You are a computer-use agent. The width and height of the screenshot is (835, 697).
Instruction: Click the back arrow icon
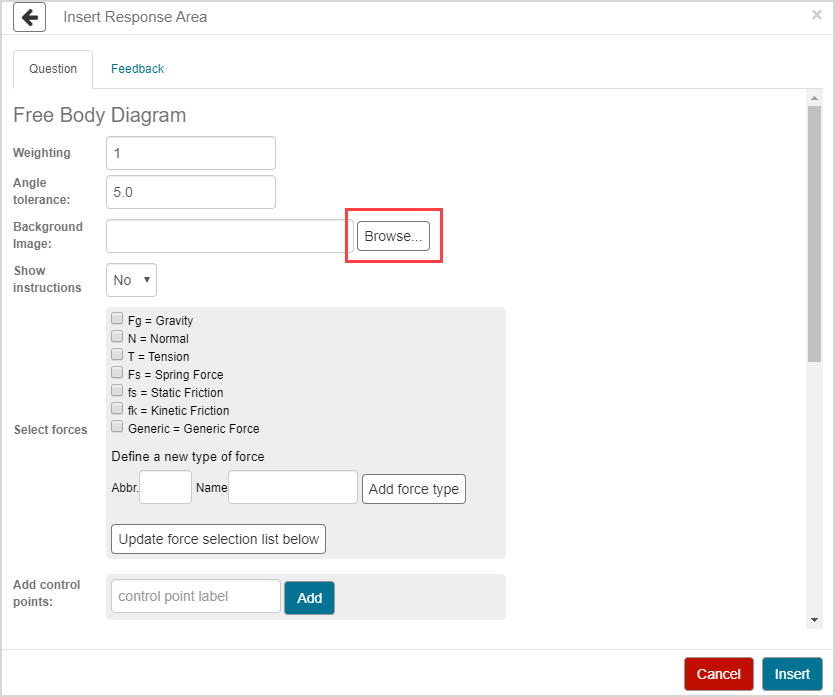30,18
